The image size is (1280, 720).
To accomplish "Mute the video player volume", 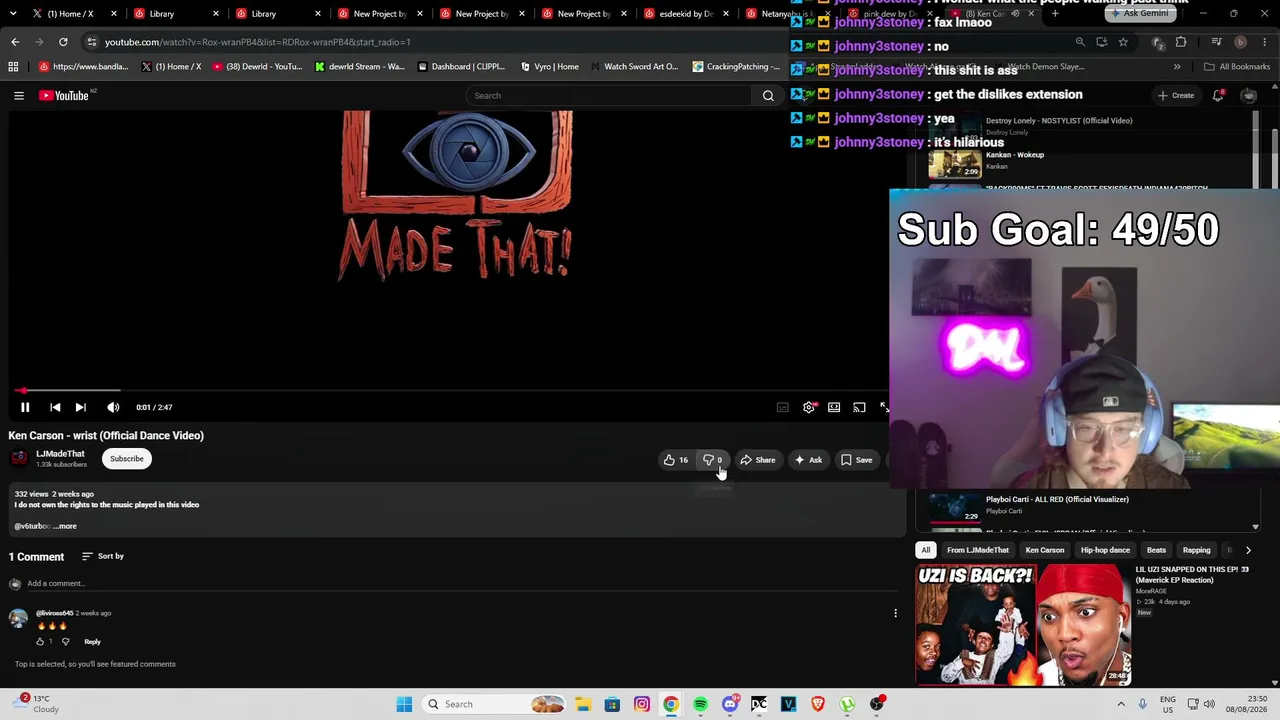I will 113,407.
